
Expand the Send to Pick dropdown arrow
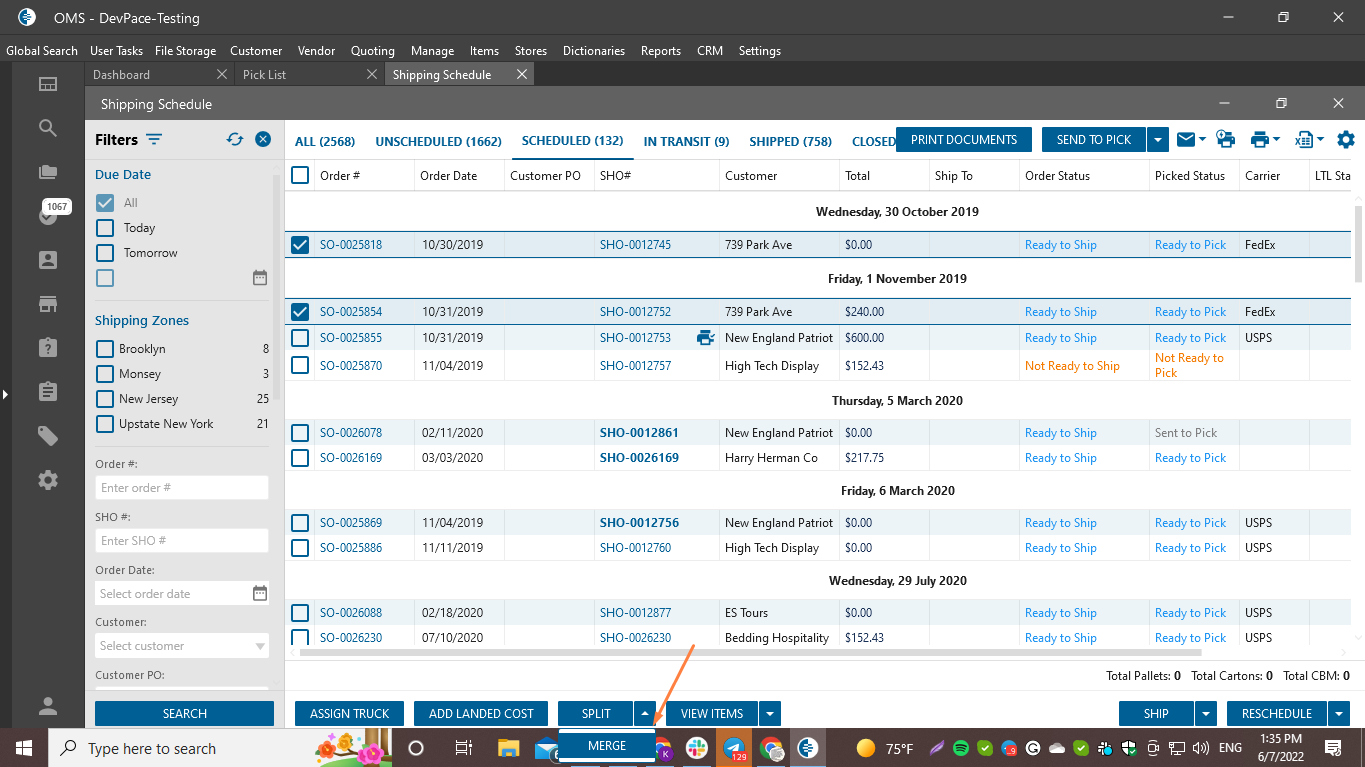click(1158, 140)
